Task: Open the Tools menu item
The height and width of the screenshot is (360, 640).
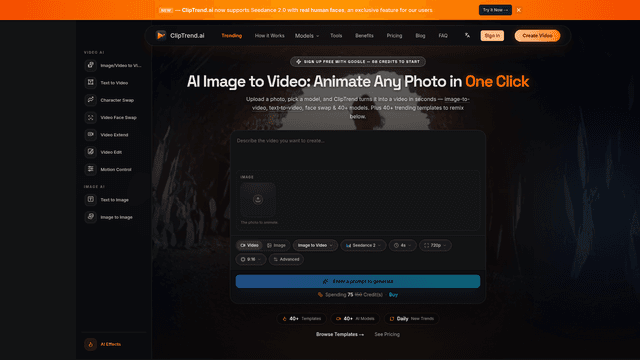Action: coord(336,36)
